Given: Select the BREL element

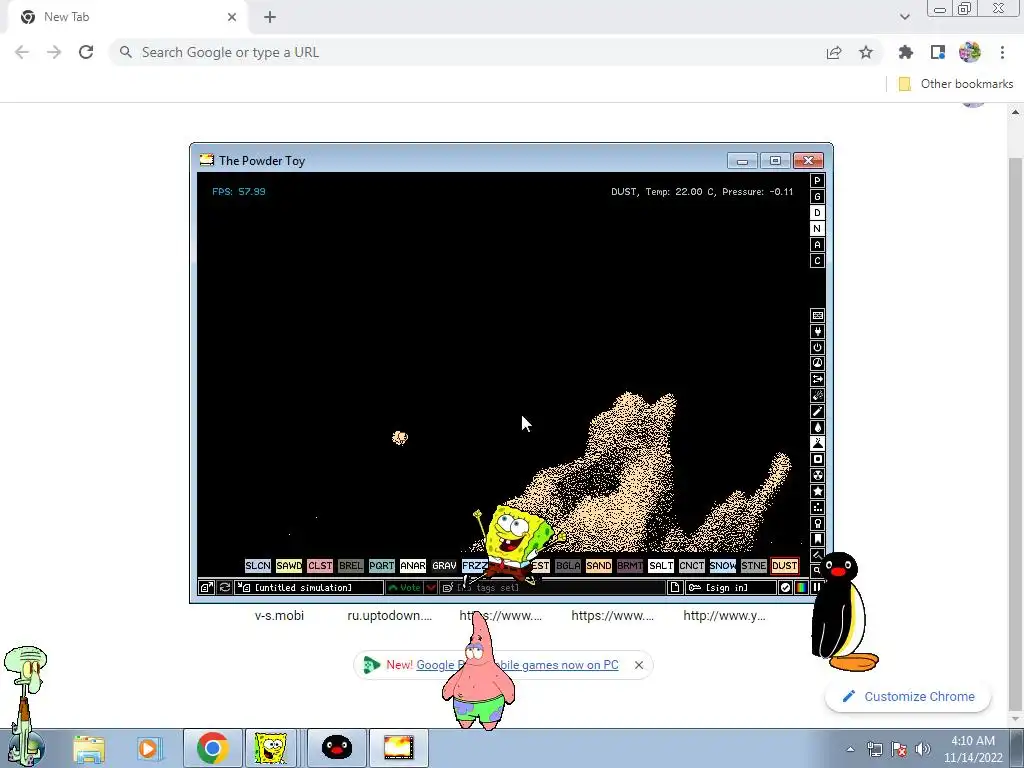Looking at the screenshot, I should click(x=351, y=566).
